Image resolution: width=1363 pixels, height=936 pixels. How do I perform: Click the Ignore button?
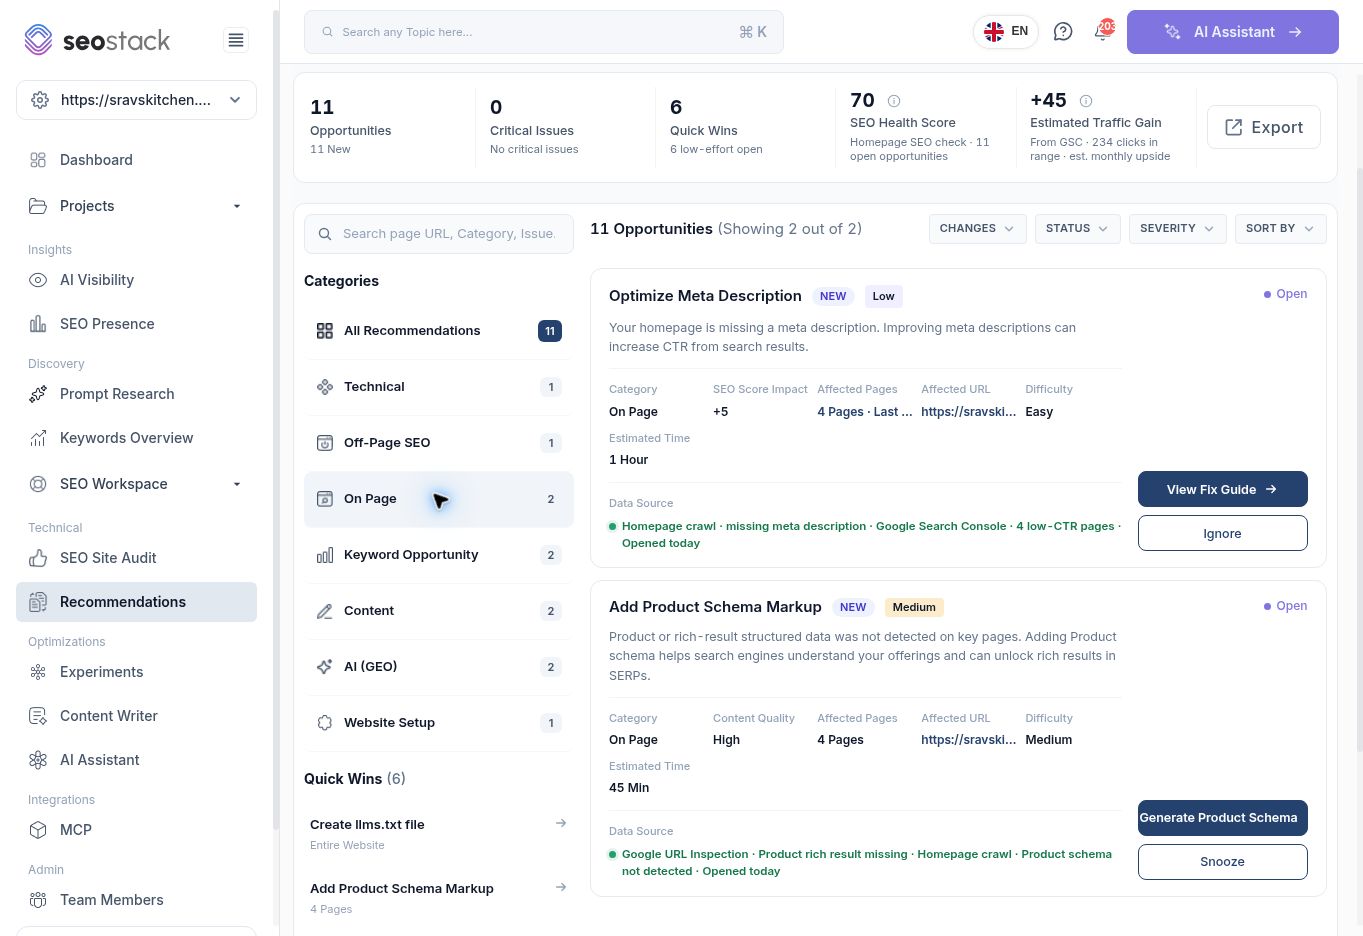[1222, 533]
